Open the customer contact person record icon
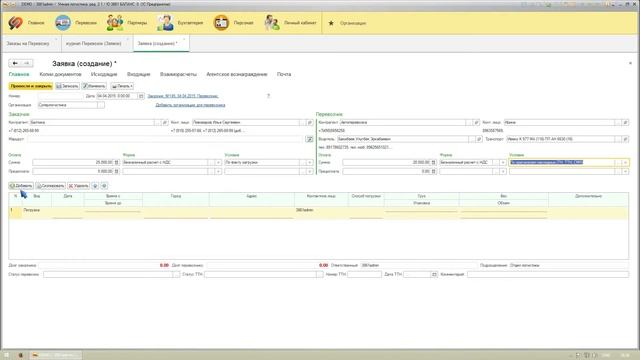Screen dimensions: 640x360 coord(310,122)
